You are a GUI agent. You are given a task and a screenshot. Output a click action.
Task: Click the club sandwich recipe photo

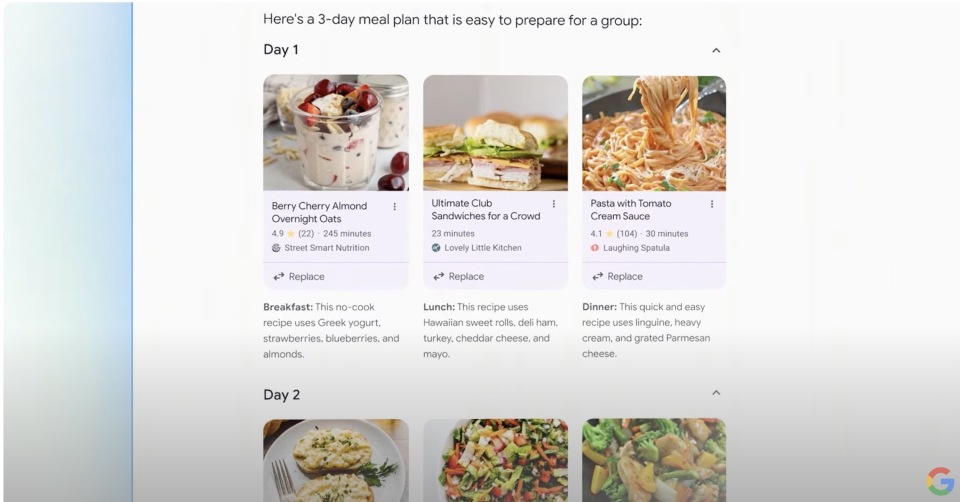495,132
